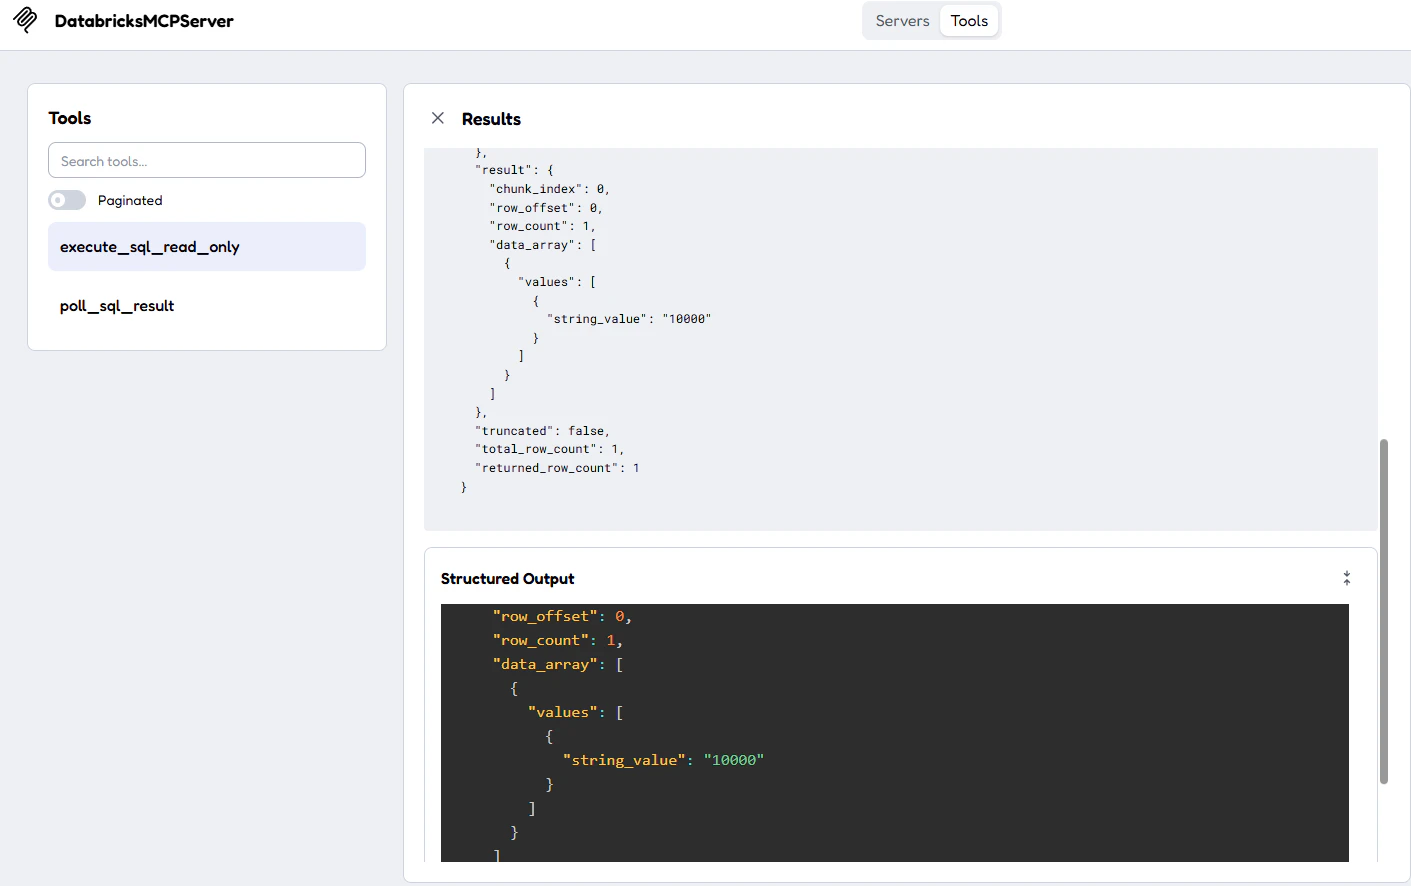The width and height of the screenshot is (1411, 886).
Task: Click "values" key in the light results block
Action: tap(547, 282)
